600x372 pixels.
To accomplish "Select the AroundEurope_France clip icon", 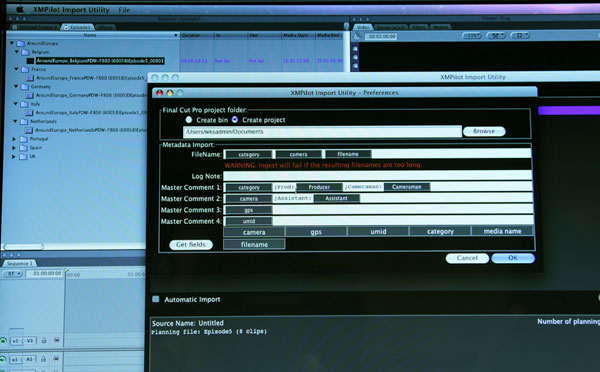I will [30, 78].
